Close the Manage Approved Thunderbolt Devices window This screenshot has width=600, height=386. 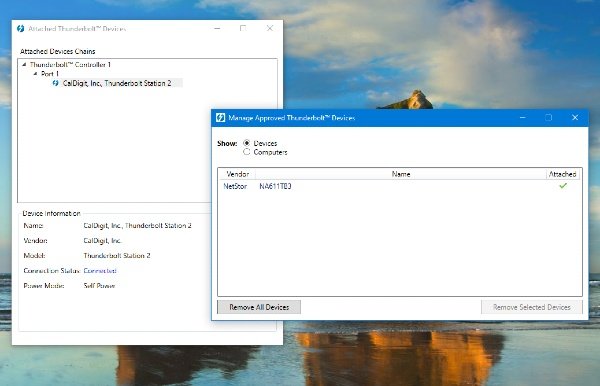coord(575,117)
